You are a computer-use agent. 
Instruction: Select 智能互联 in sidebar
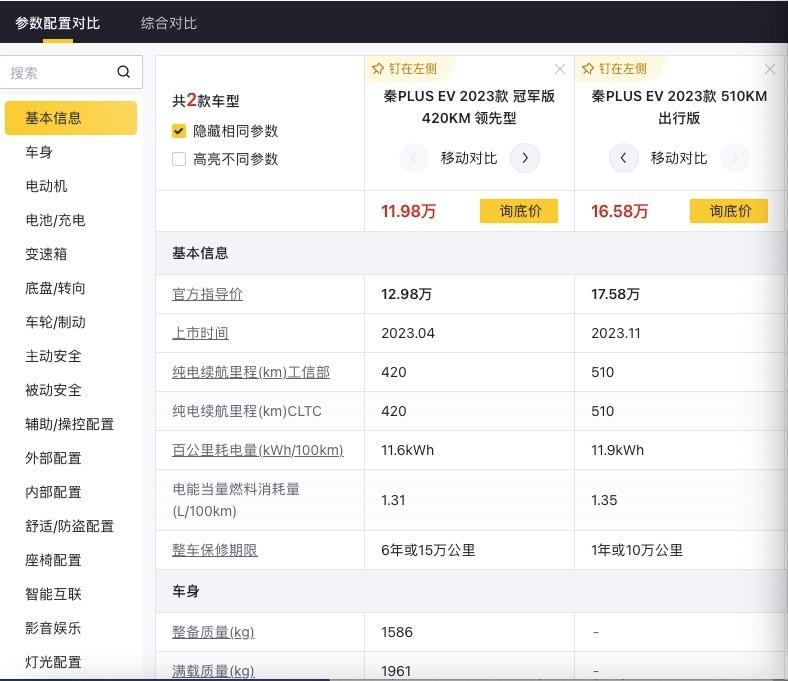point(53,594)
